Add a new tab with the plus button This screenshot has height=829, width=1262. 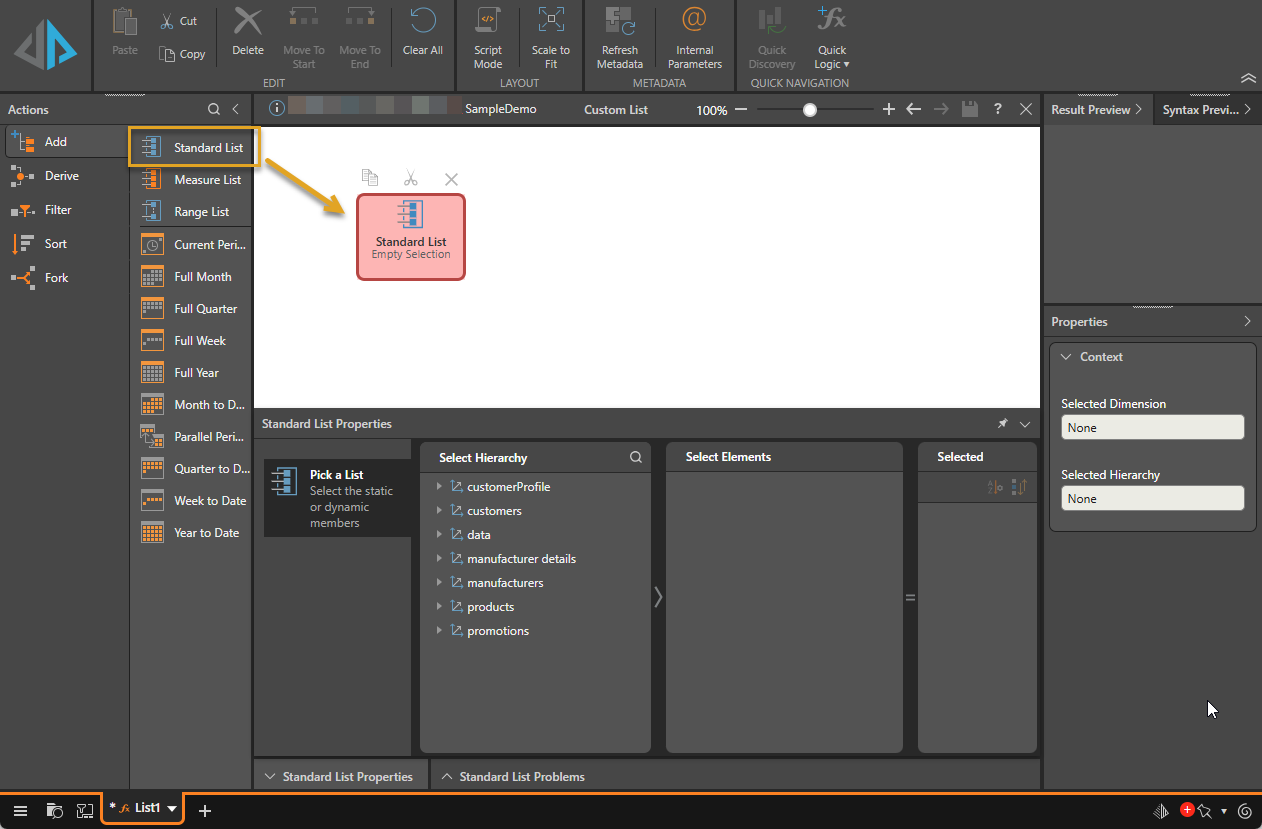205,810
